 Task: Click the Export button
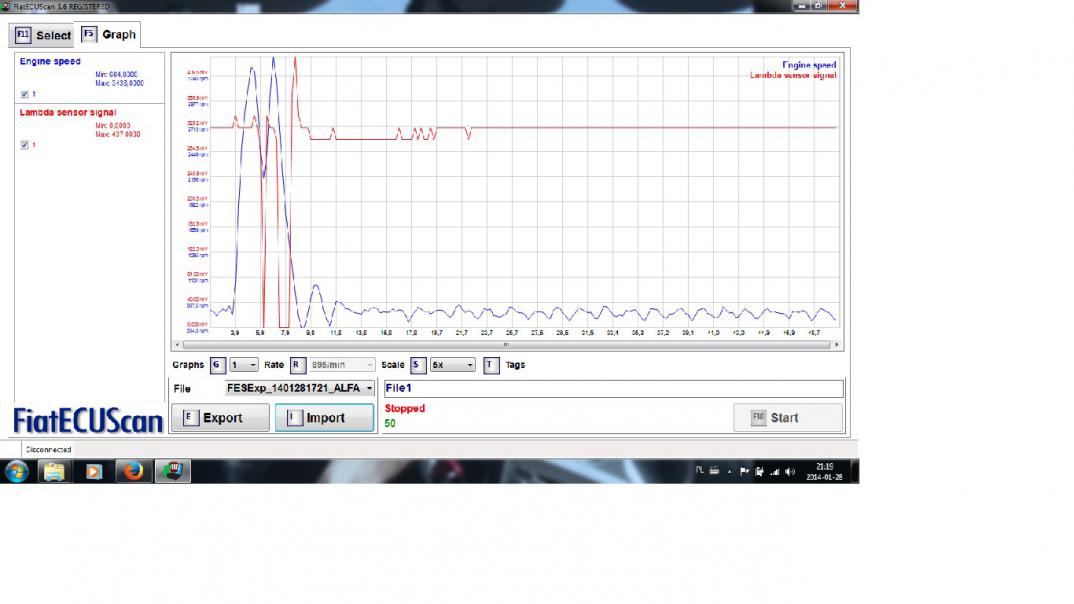click(x=221, y=418)
